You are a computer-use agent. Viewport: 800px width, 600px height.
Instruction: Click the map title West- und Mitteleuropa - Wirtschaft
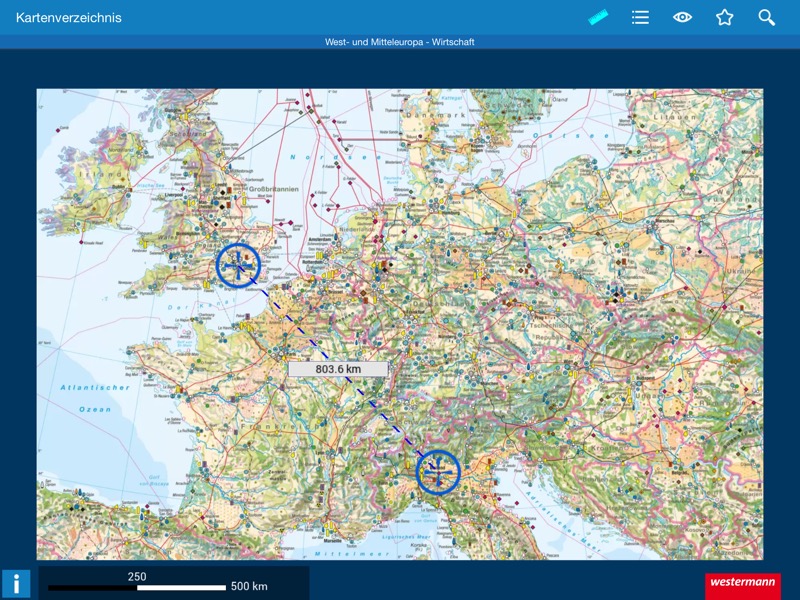(x=400, y=42)
